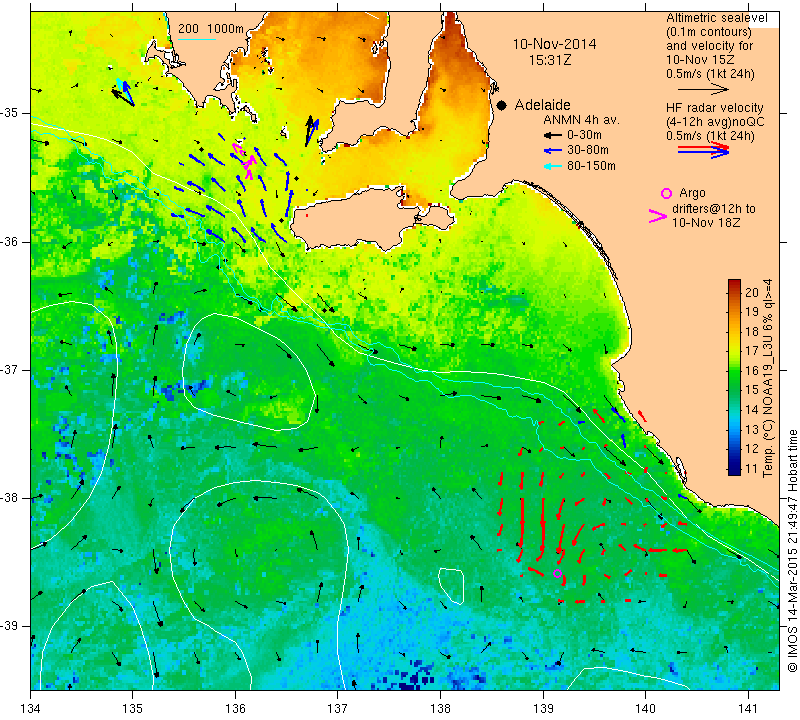Click the Temp. NOAA19_L3U color bar title
The image size is (800, 720).
click(768, 378)
